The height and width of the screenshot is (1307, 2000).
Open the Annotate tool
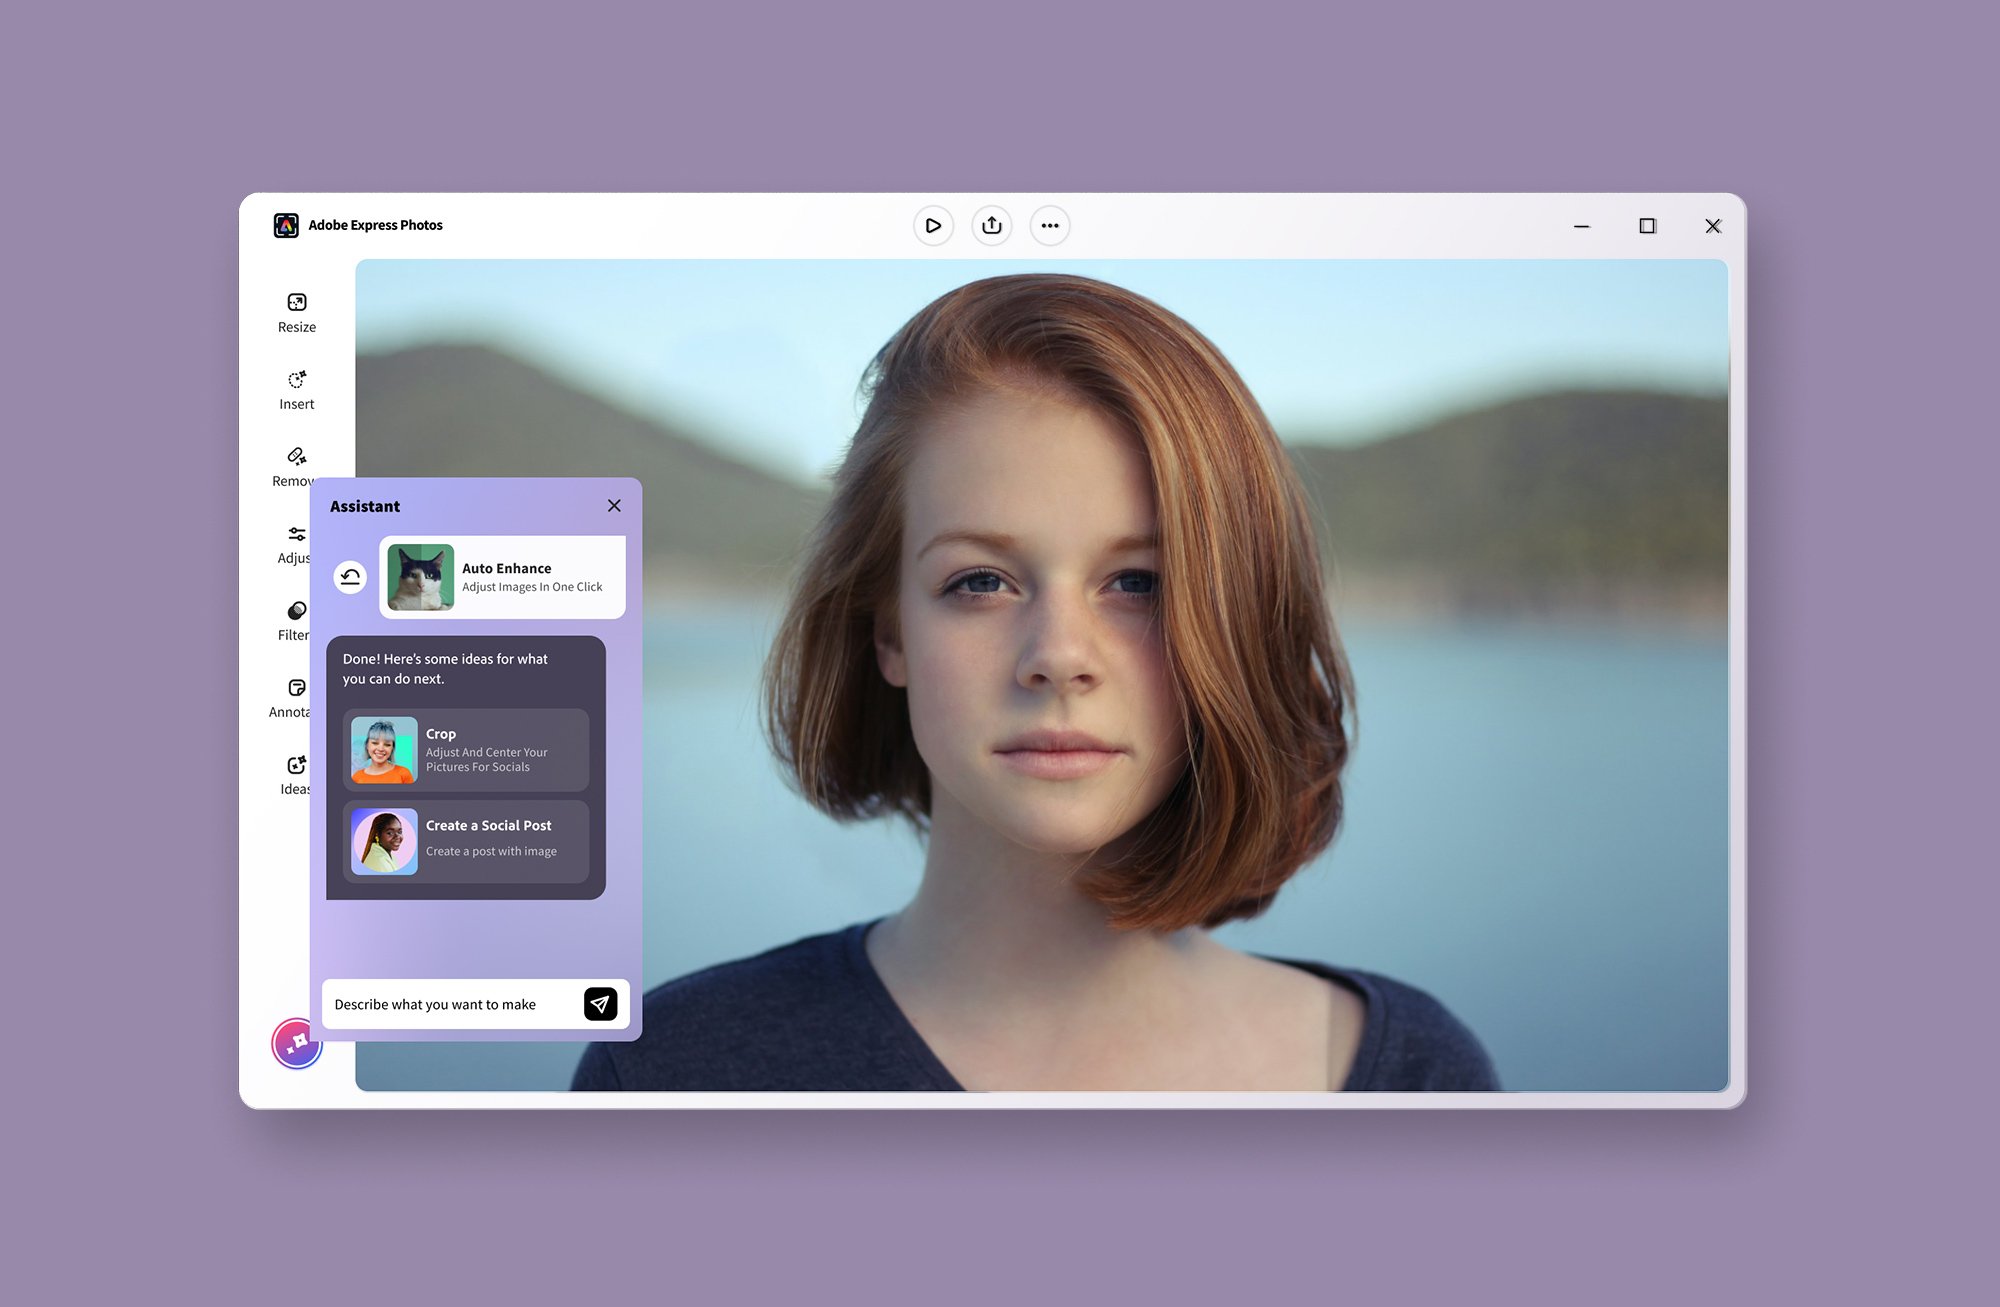296,688
